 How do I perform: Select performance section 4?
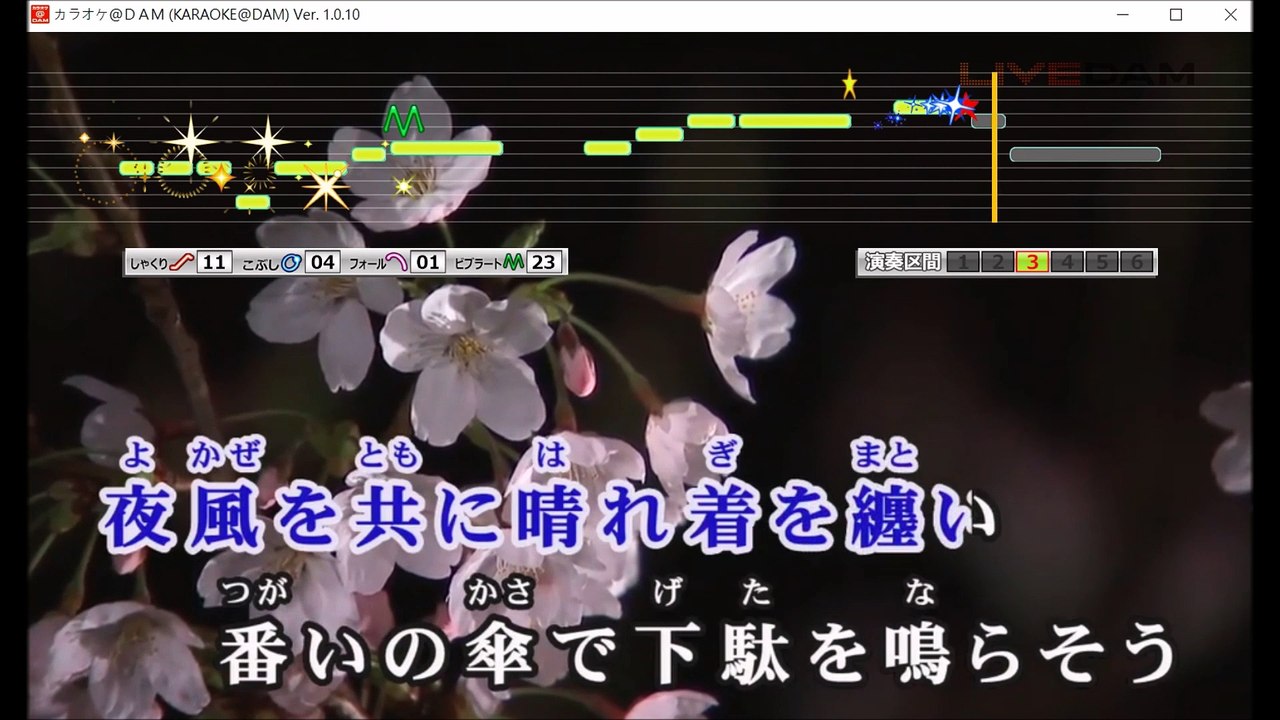point(1067,263)
